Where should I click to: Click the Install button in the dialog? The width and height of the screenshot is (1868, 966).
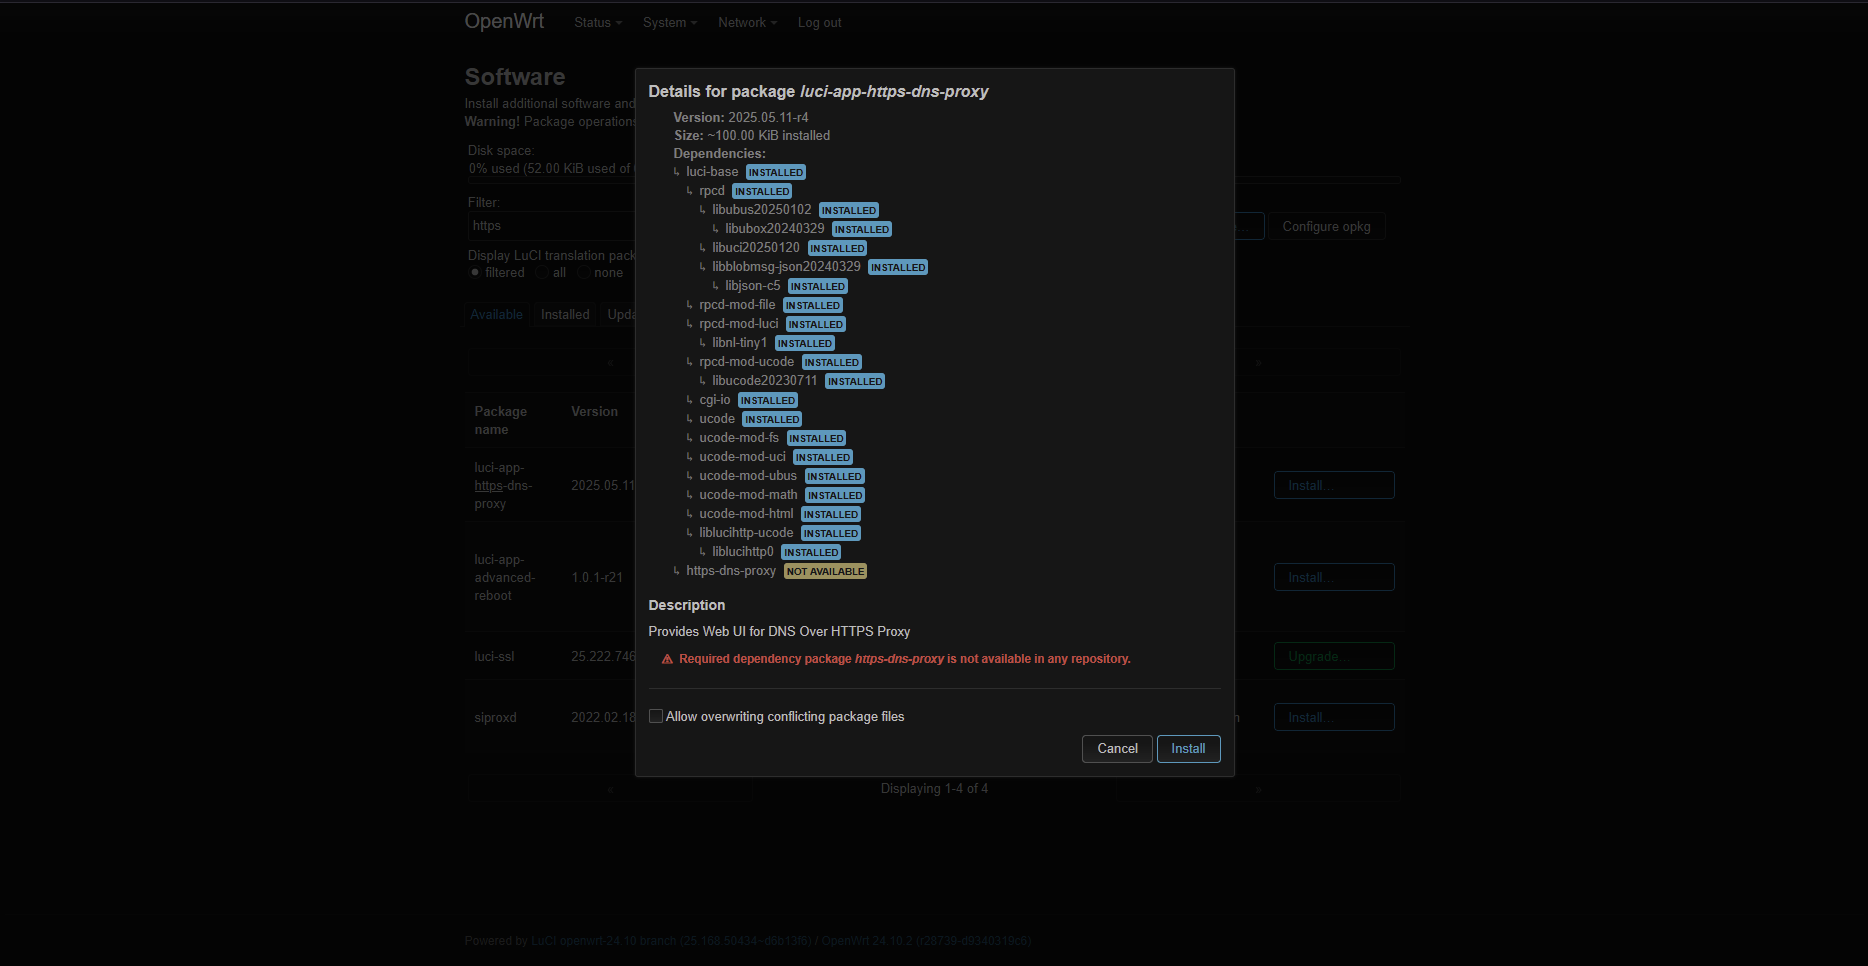(x=1188, y=749)
